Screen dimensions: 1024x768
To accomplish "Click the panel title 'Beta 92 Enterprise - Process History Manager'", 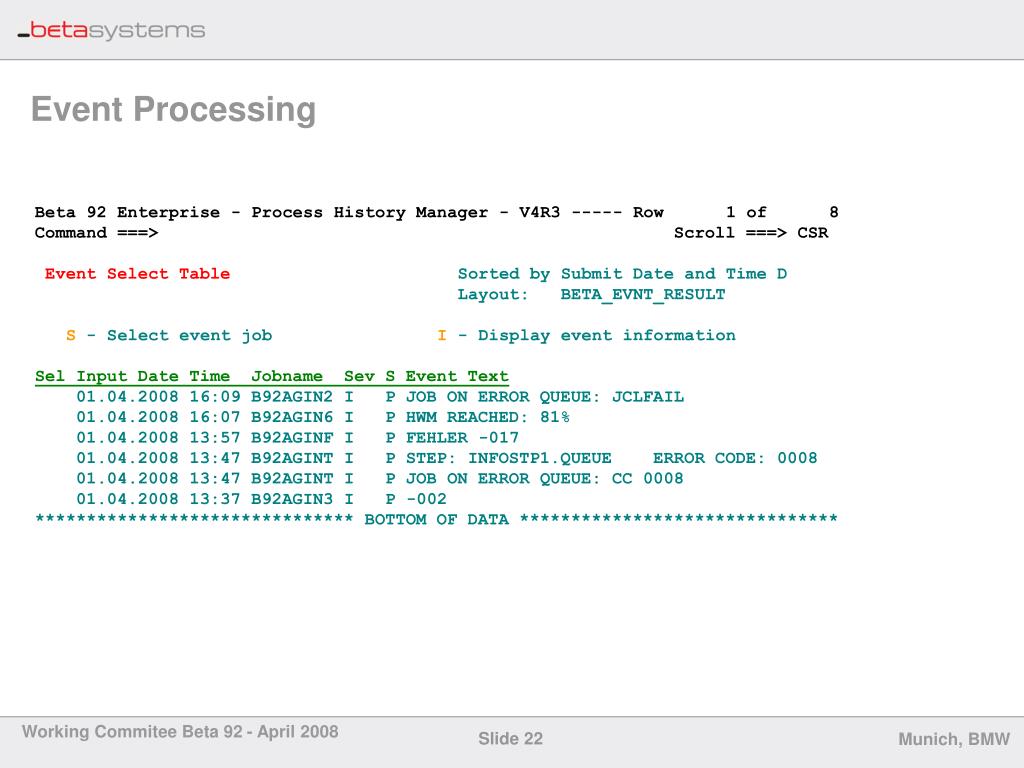I will pyautogui.click(x=261, y=212).
